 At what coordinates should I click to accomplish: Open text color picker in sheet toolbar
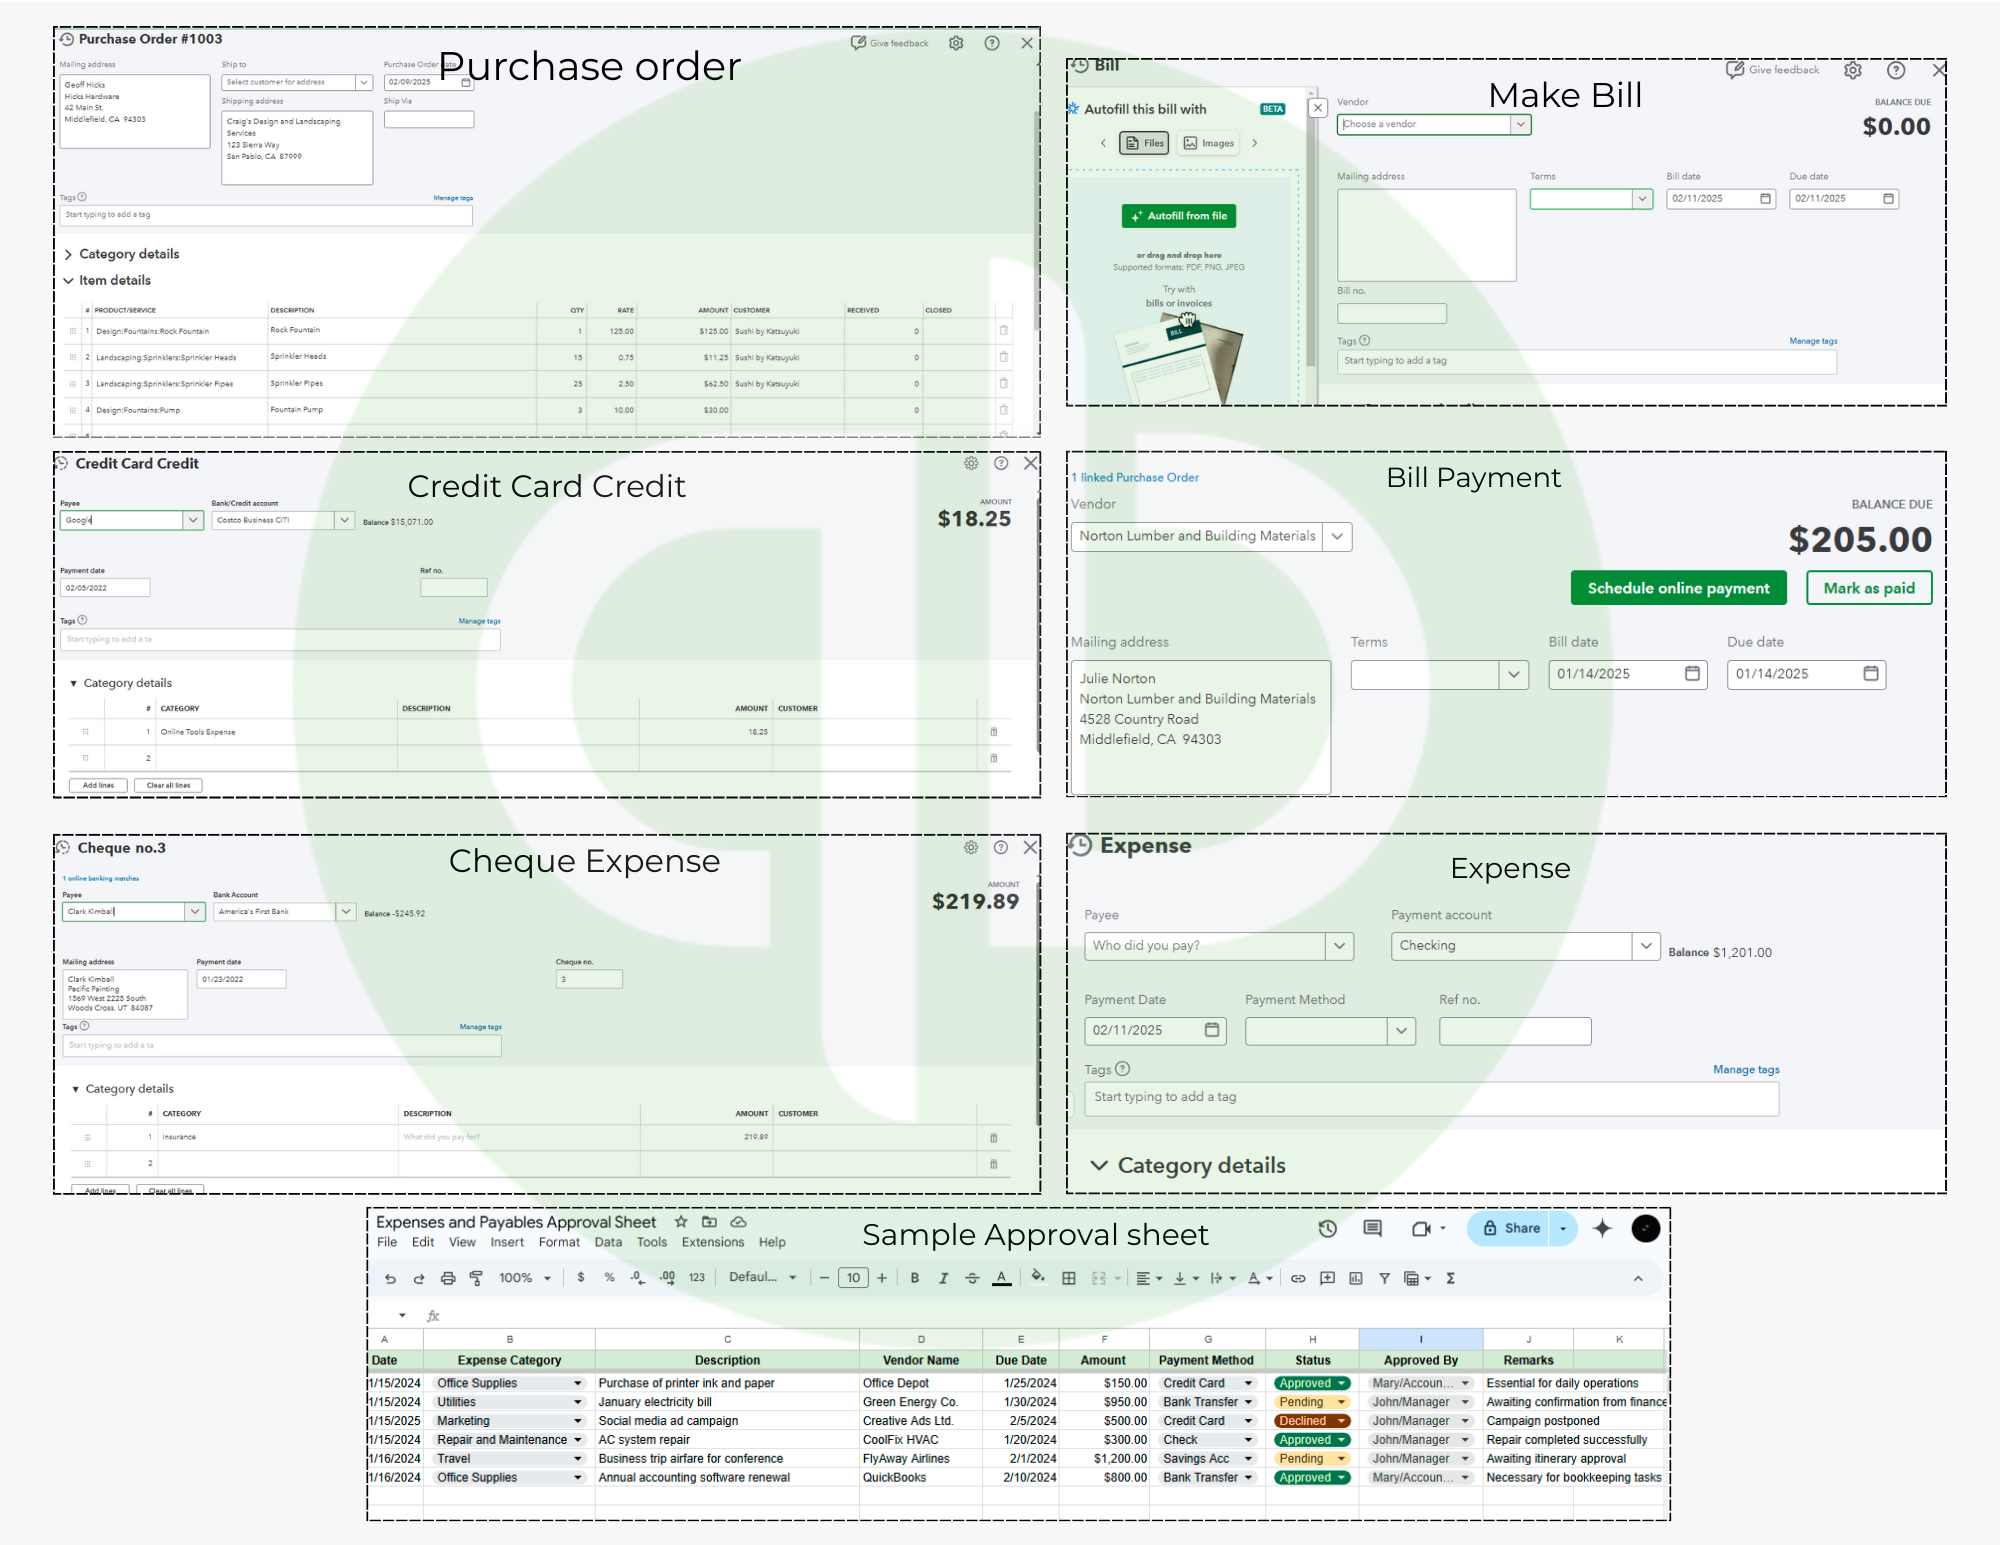click(1001, 1278)
